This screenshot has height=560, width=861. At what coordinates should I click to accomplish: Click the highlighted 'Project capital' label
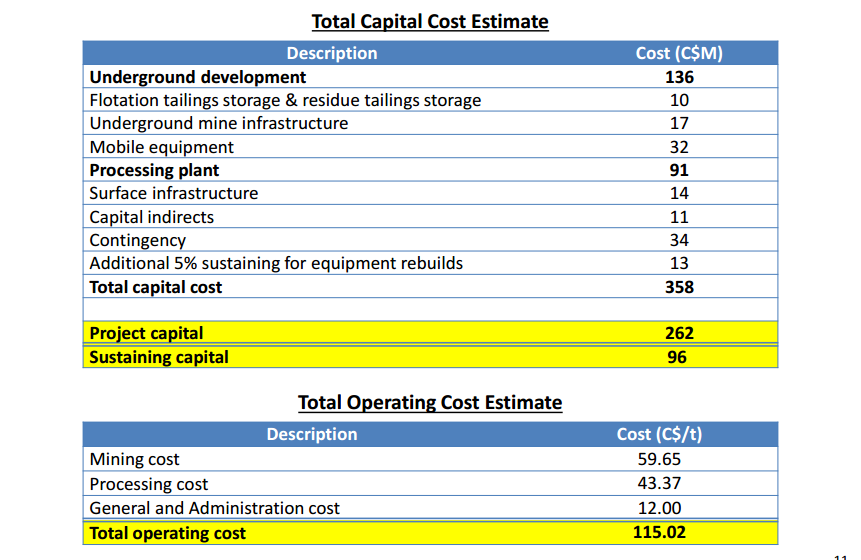(x=146, y=333)
